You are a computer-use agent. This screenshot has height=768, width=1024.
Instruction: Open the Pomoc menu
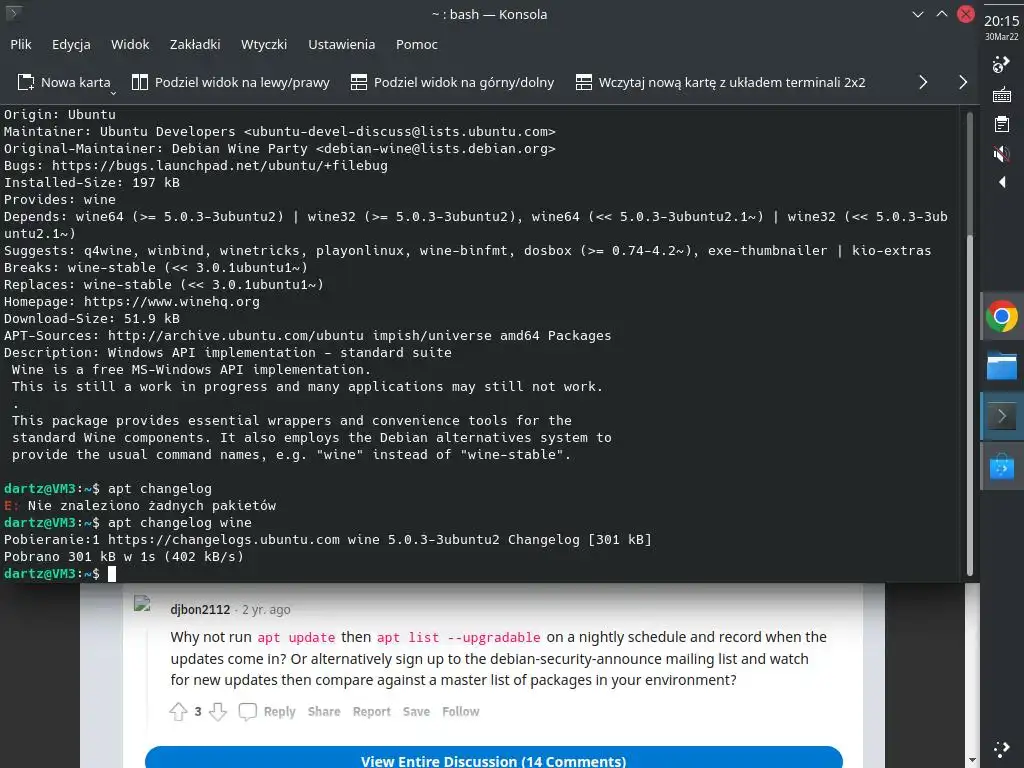point(417,44)
